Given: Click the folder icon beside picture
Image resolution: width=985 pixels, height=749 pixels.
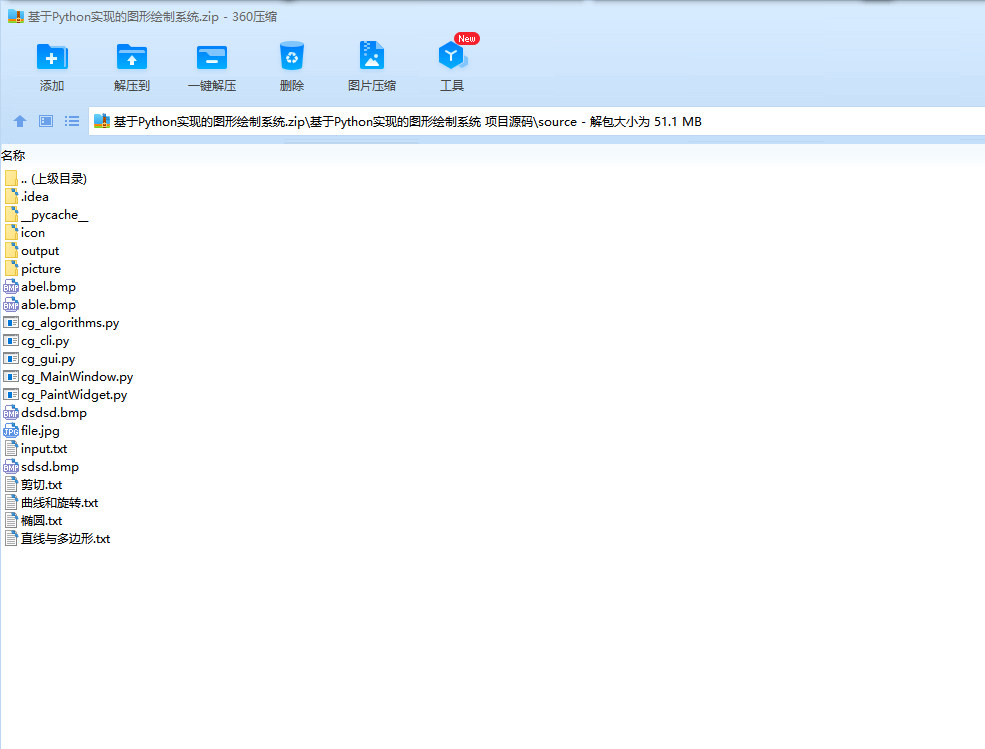Looking at the screenshot, I should click(11, 269).
